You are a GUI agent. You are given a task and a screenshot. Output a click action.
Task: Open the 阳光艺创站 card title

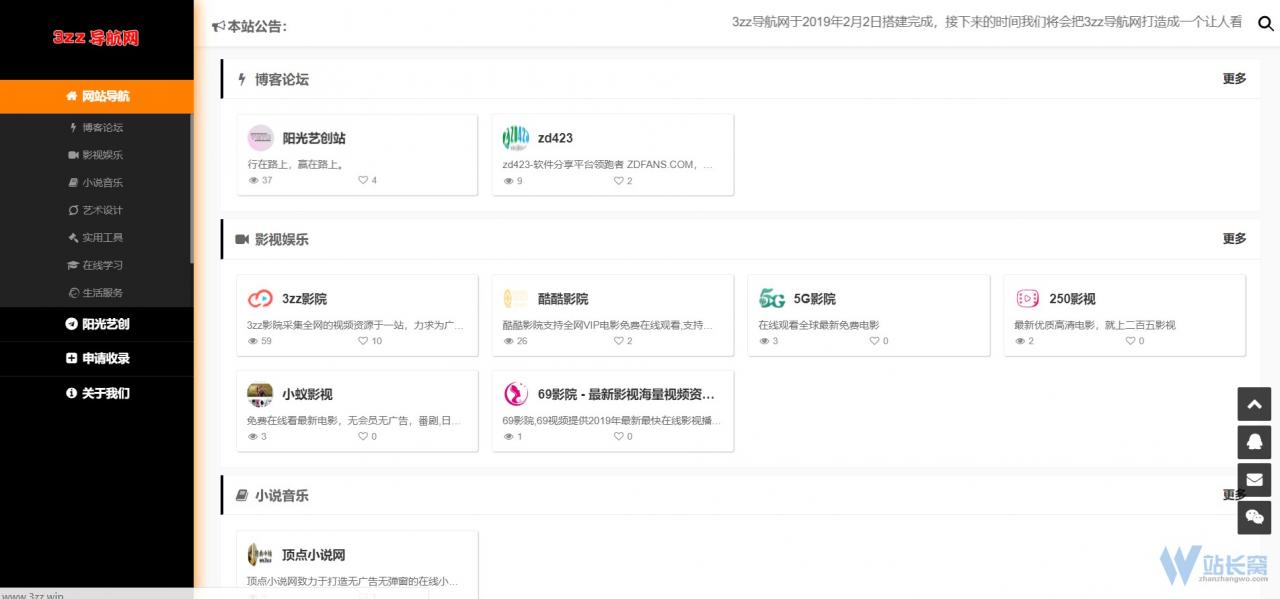314,138
